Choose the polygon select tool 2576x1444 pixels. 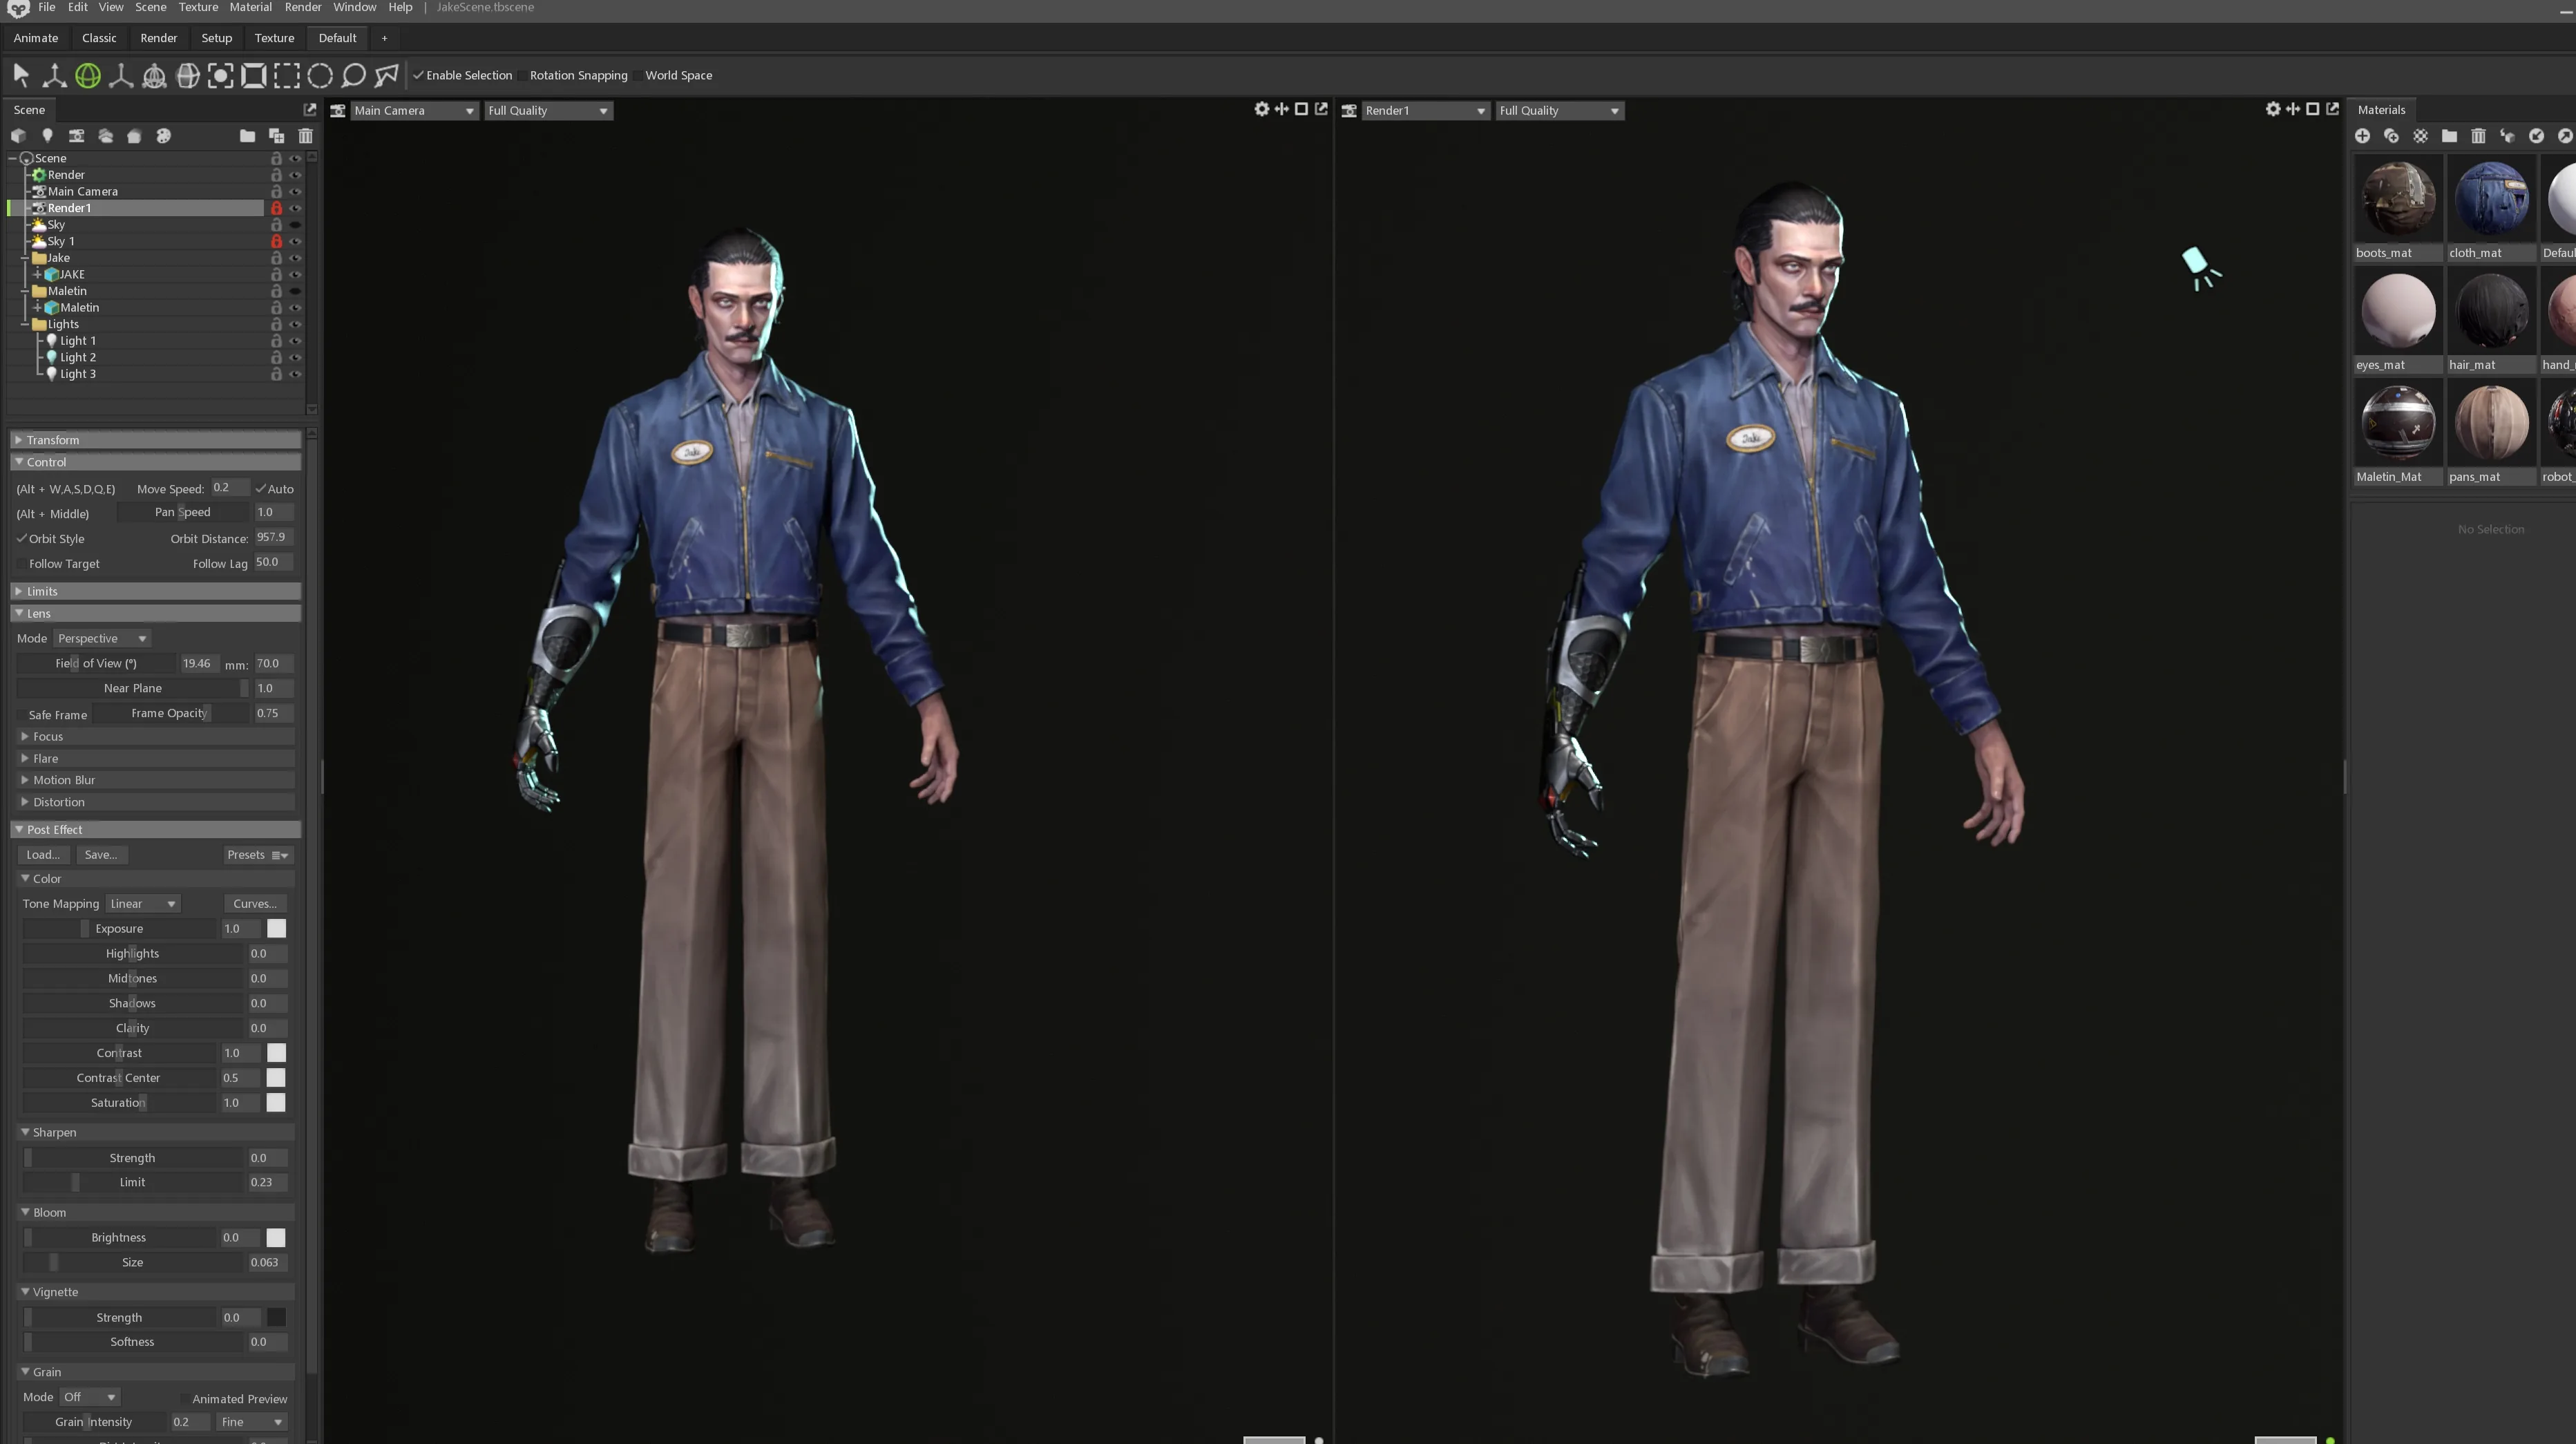(x=386, y=75)
